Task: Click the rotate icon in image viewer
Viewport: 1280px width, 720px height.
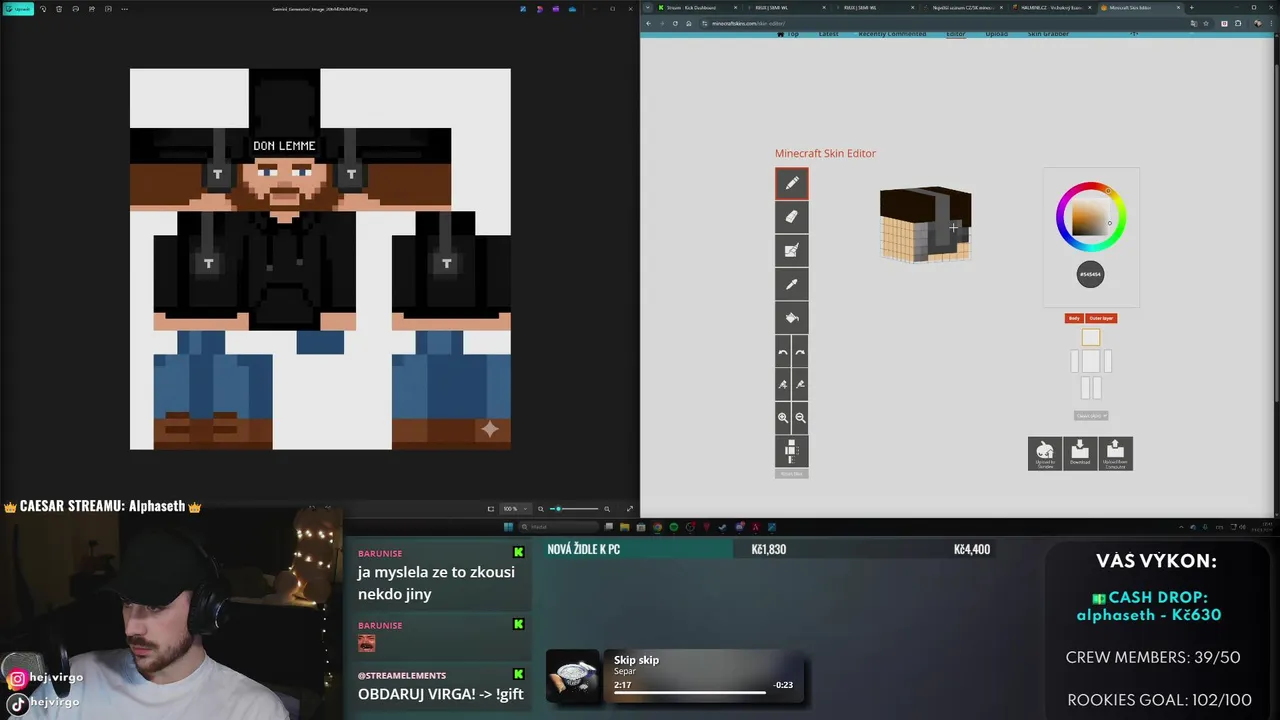Action: pos(43,9)
